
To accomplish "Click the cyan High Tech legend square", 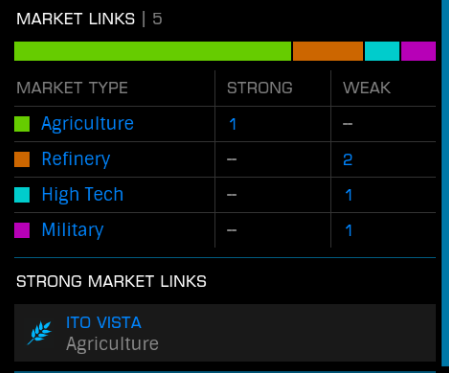I will tap(22, 195).
